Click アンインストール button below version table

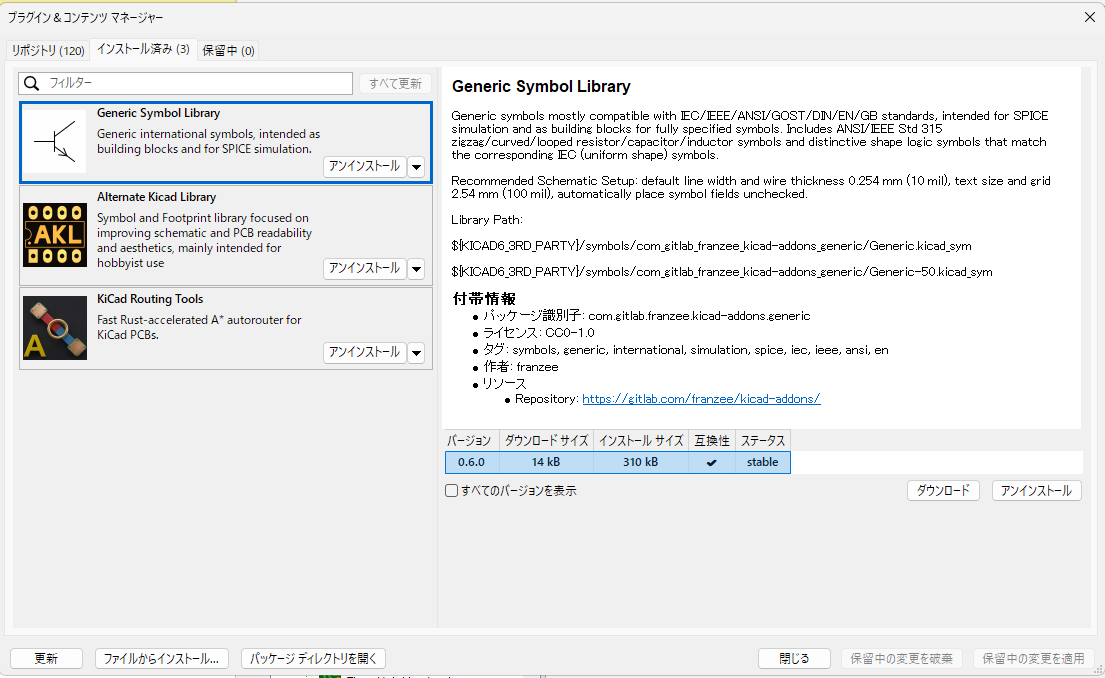point(1036,491)
